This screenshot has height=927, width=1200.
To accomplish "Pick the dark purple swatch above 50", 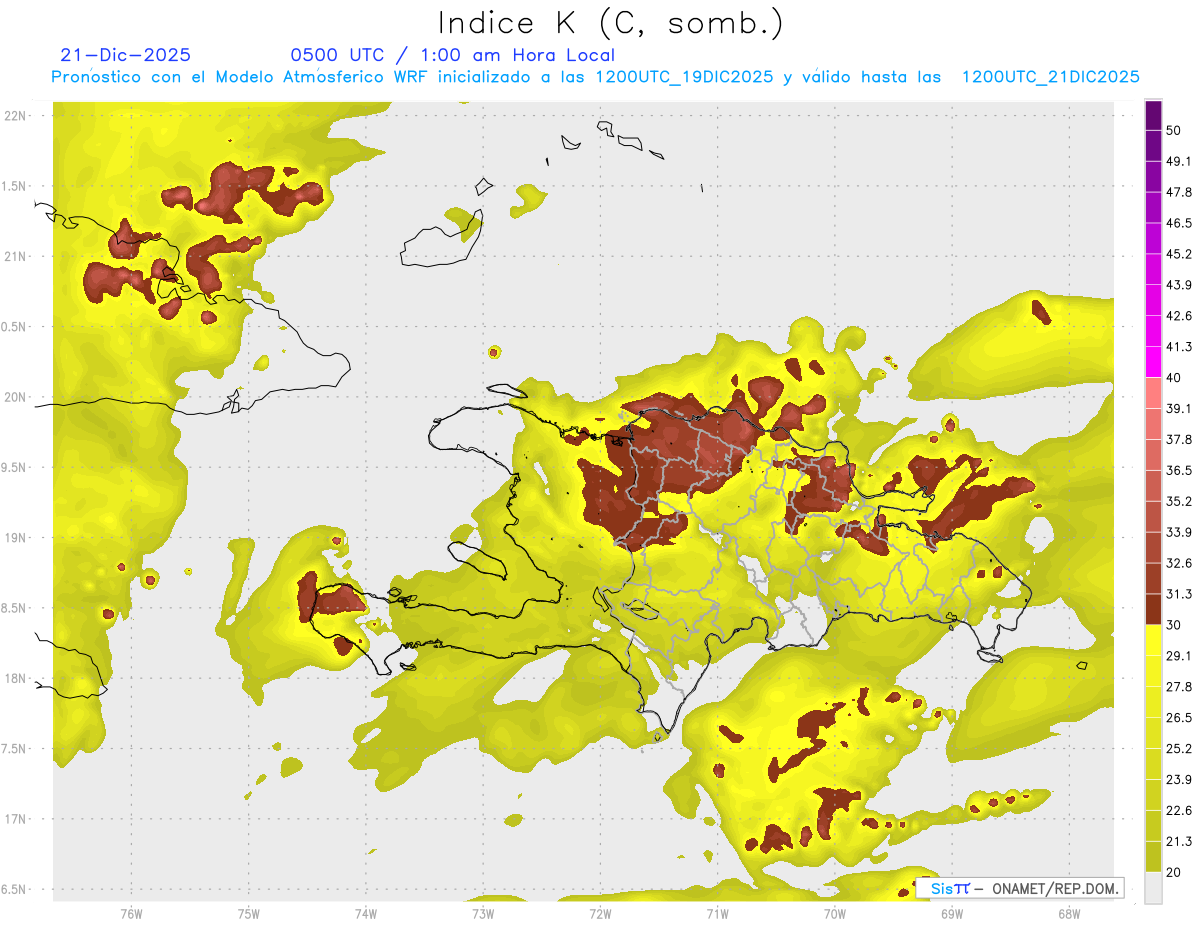I will (1153, 115).
